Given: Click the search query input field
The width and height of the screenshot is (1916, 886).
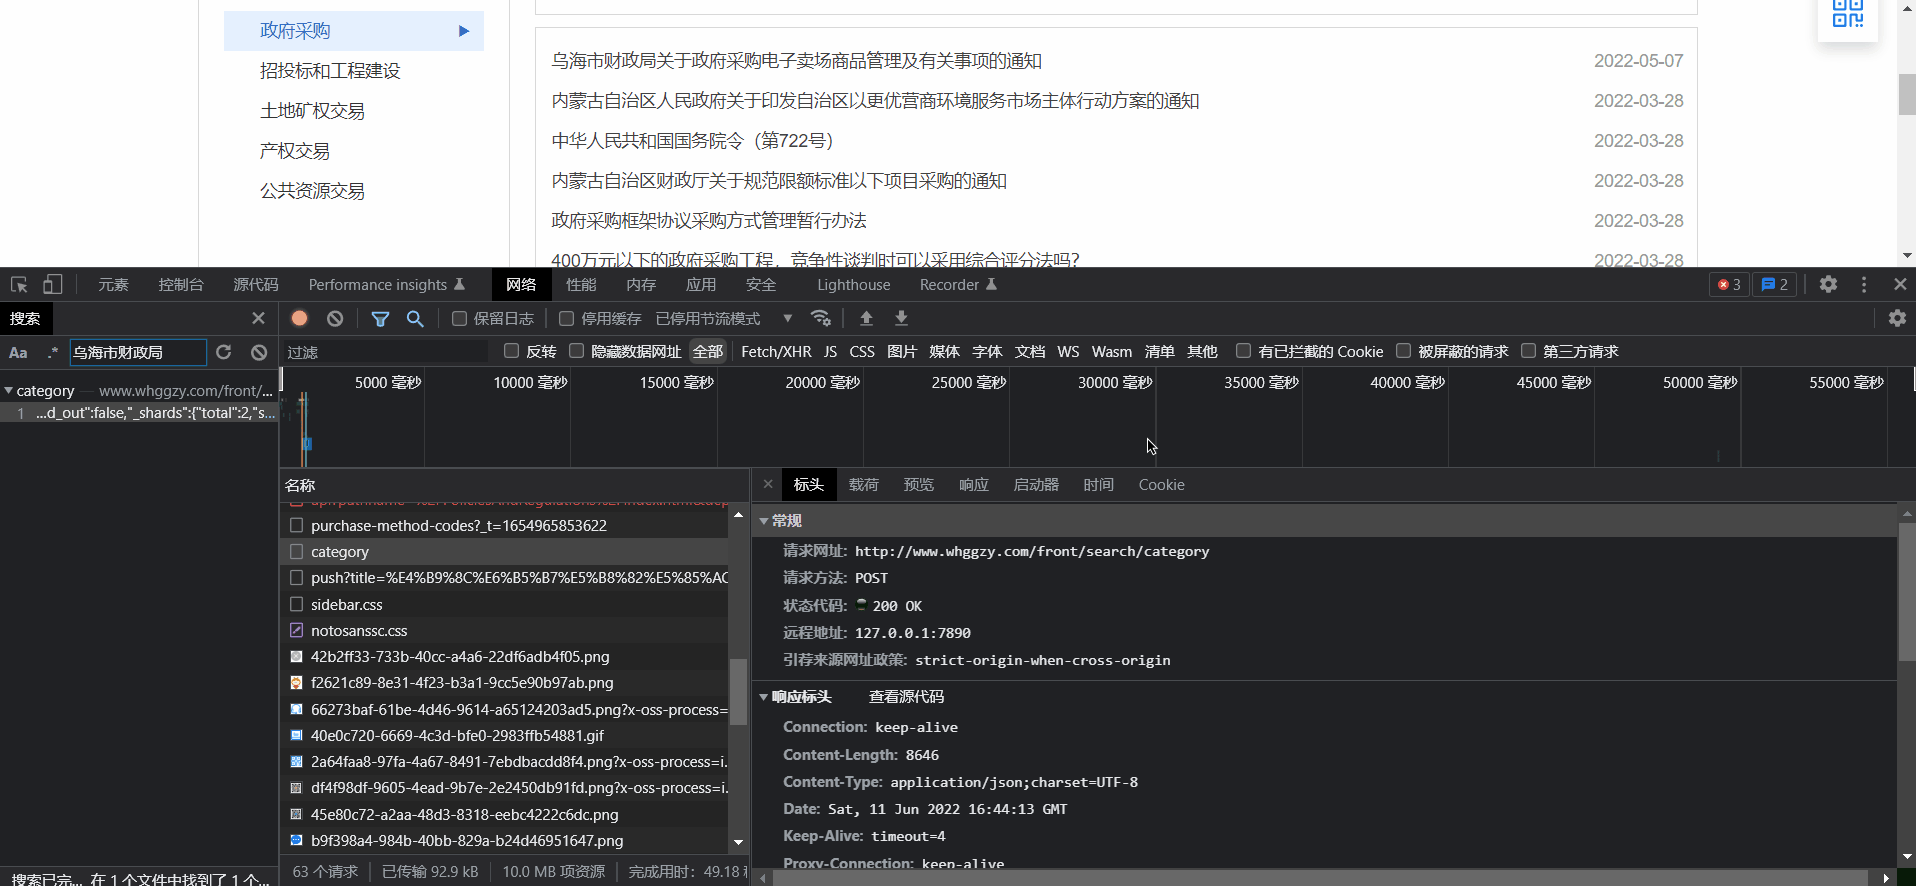Looking at the screenshot, I should pos(137,352).
